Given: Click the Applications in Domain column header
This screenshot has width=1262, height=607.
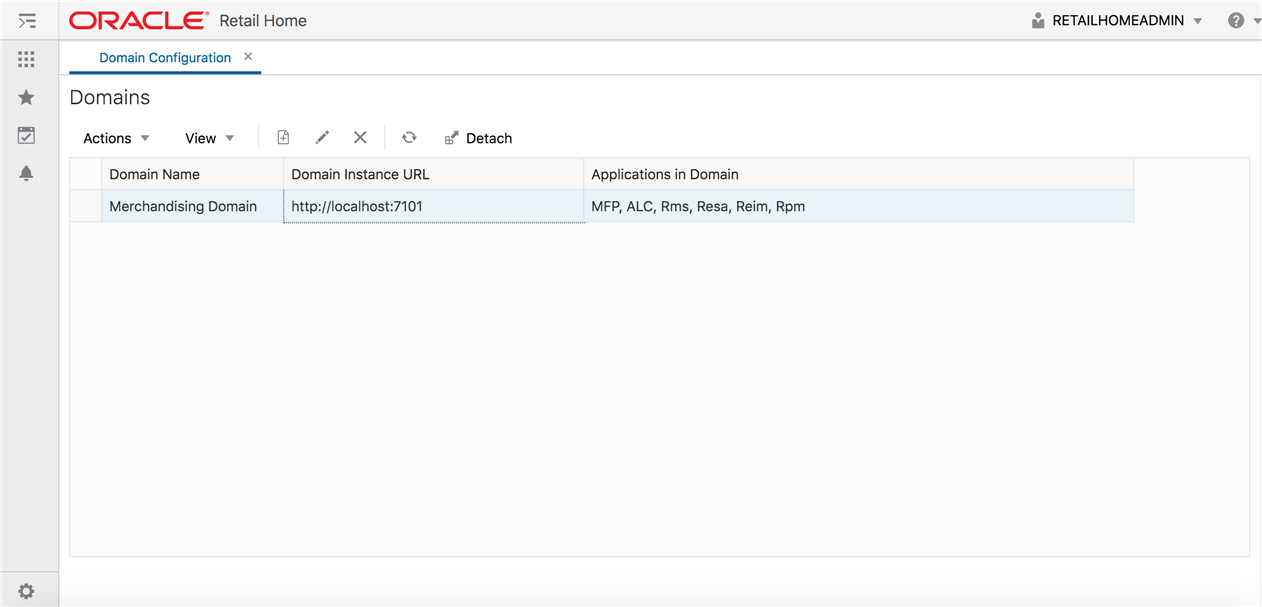Looking at the screenshot, I should click(x=859, y=174).
